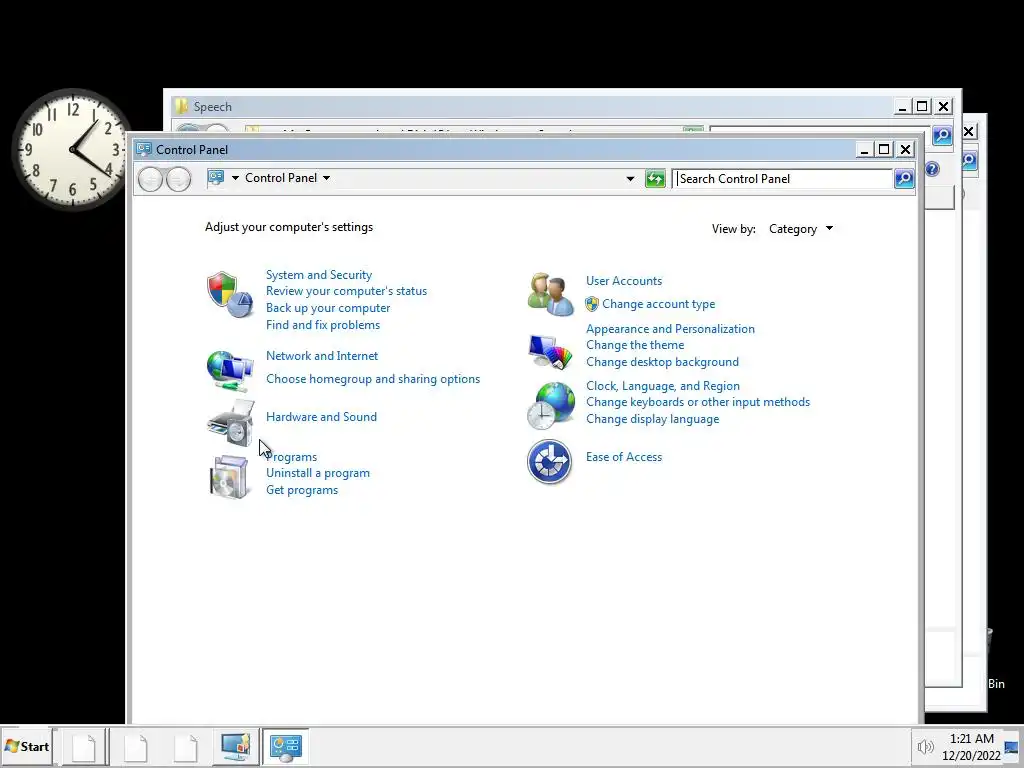Click the Speech window folder title icon
The height and width of the screenshot is (768, 1024).
(181, 106)
